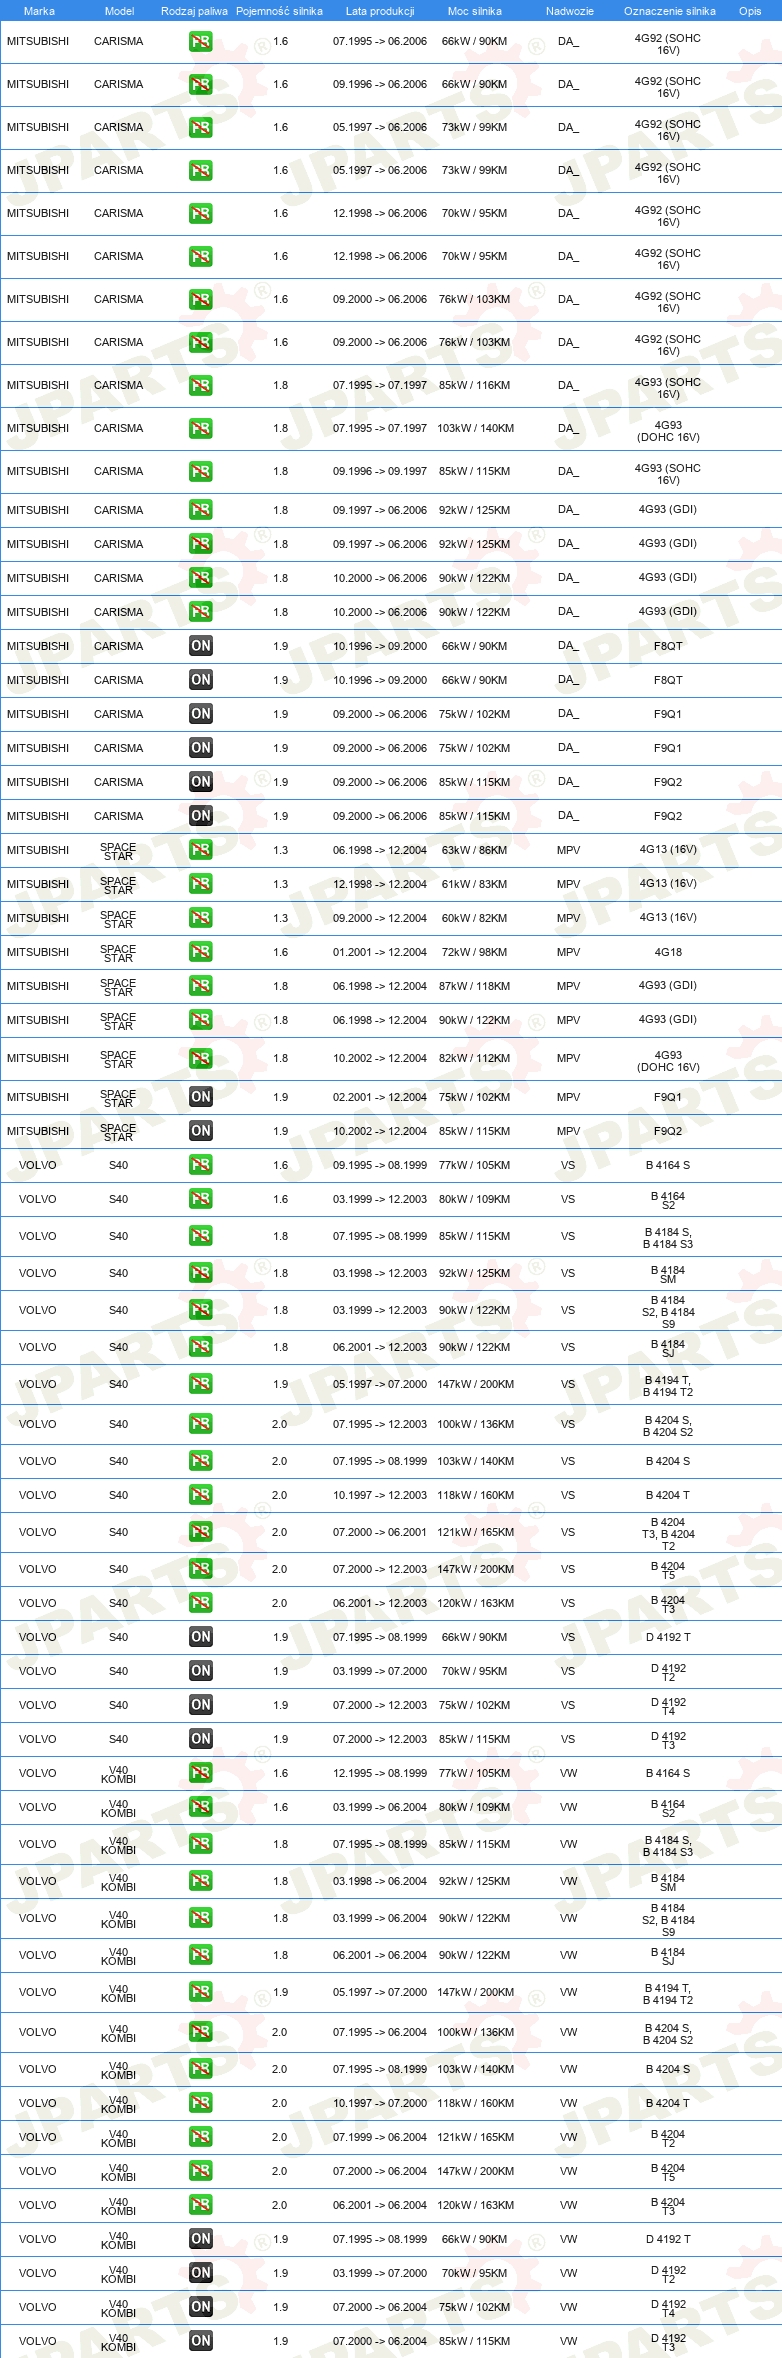Click ON diesel icon in Volvo S40 66kW / 90KM row
This screenshot has height=2358, width=782.
pos(201,1638)
